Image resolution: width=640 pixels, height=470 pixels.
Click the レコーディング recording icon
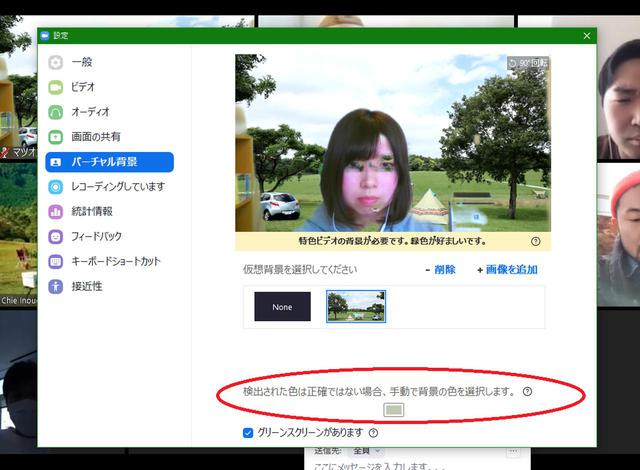[x=56, y=187]
